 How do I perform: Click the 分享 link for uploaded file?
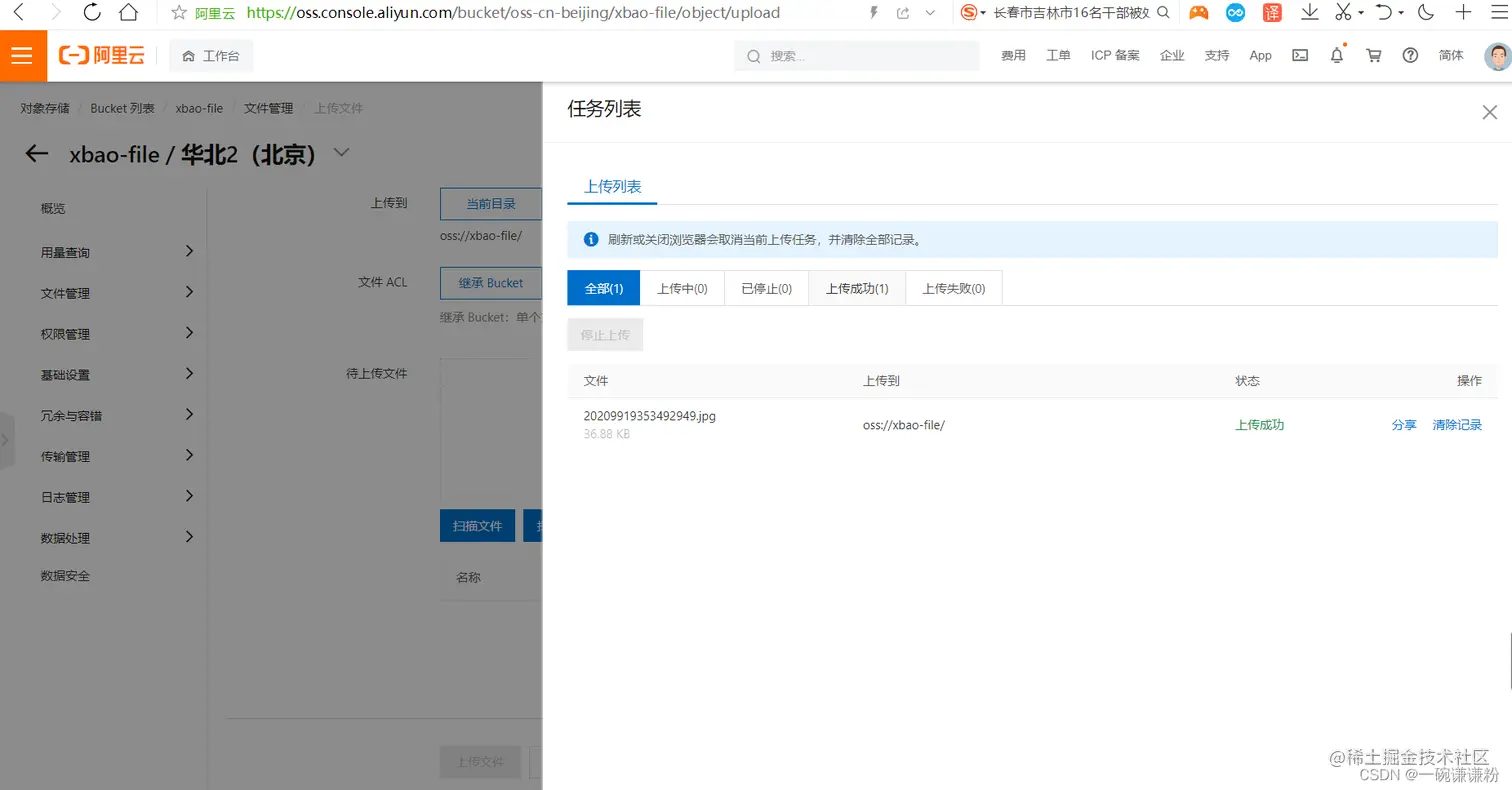[1404, 425]
